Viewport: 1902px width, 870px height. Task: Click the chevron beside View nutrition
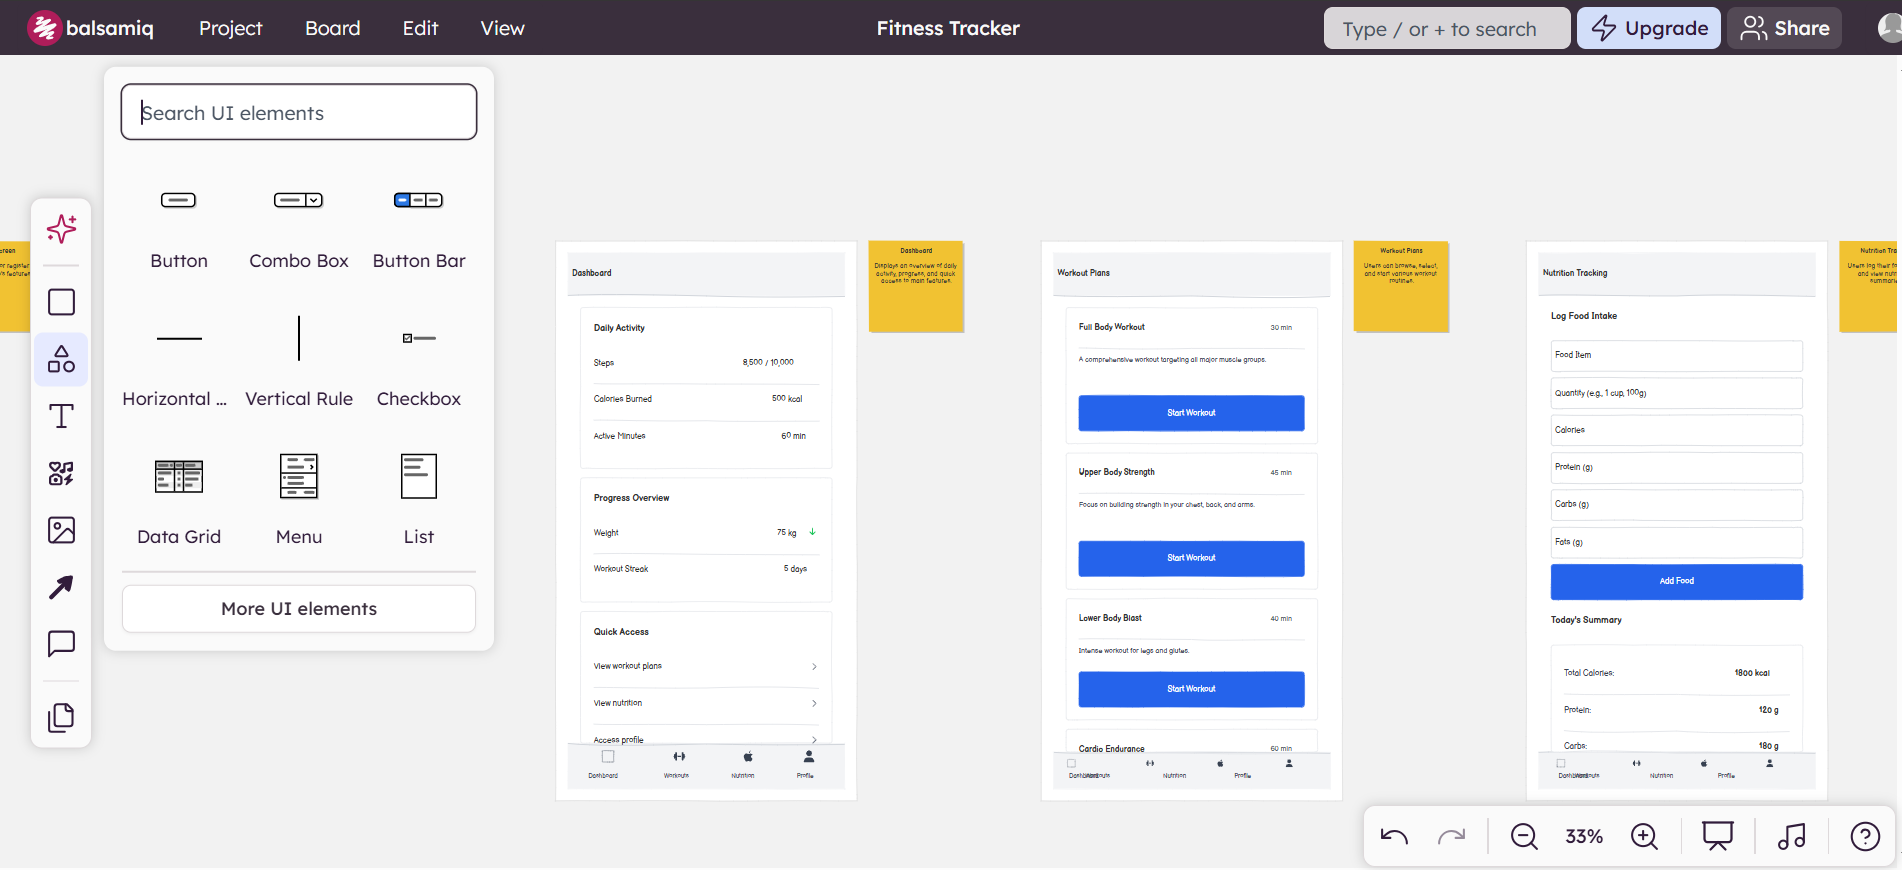814,704
